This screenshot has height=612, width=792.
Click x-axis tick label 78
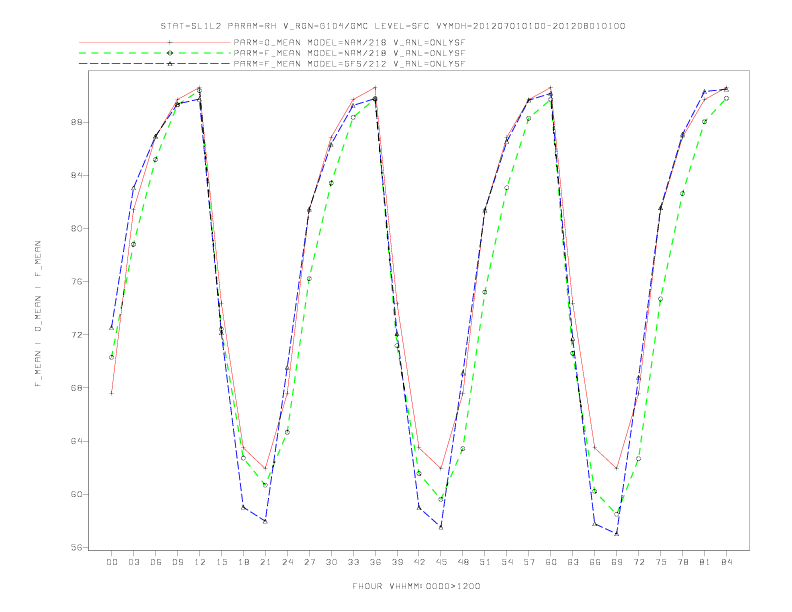(683, 562)
